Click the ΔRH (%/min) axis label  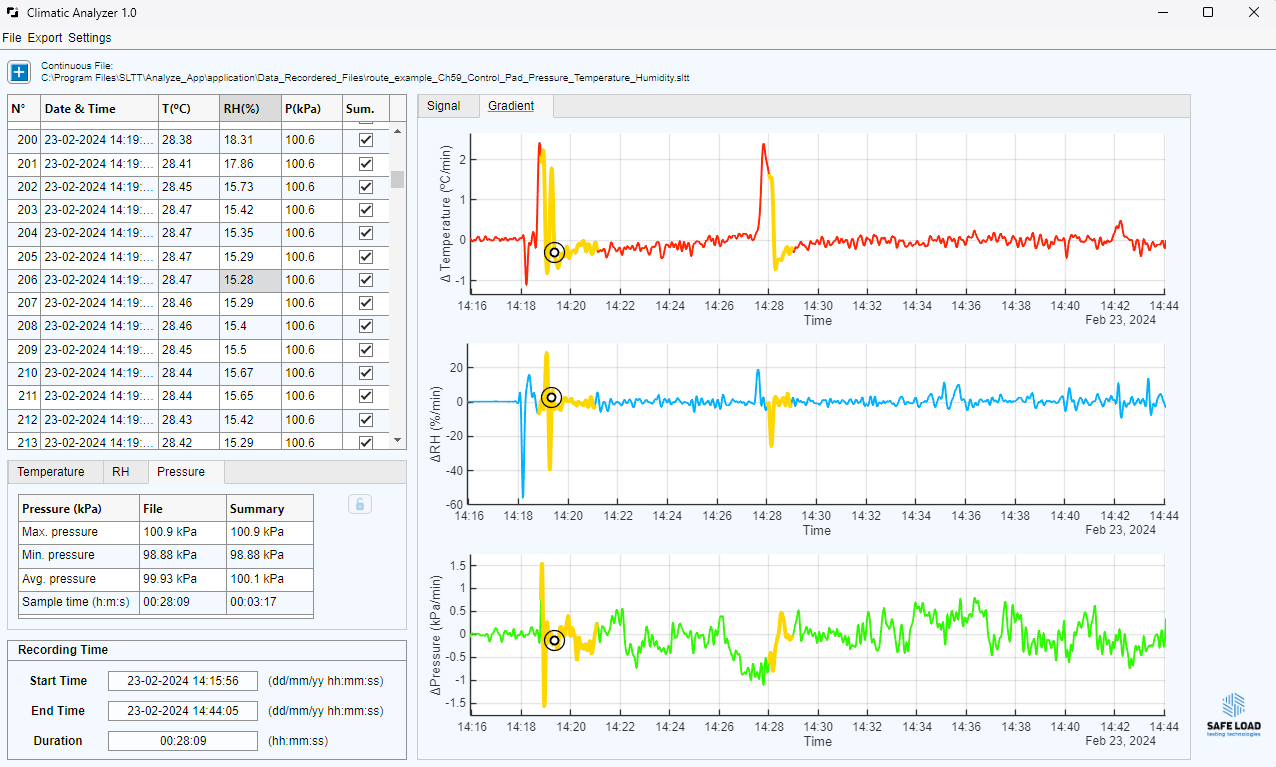click(436, 424)
